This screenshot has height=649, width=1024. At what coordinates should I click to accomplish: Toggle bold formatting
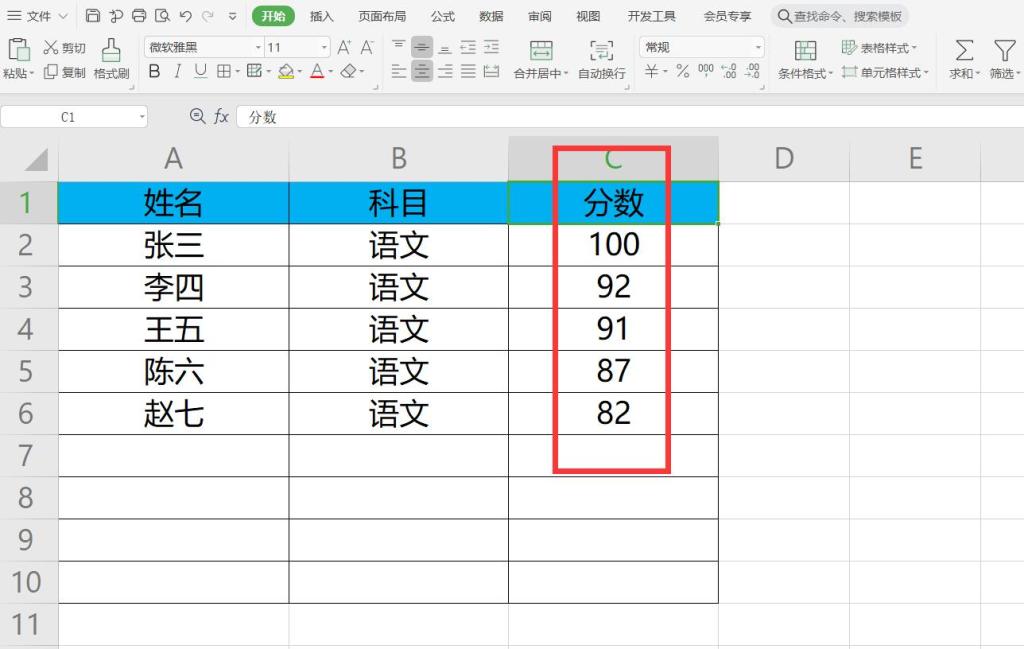pos(154,71)
